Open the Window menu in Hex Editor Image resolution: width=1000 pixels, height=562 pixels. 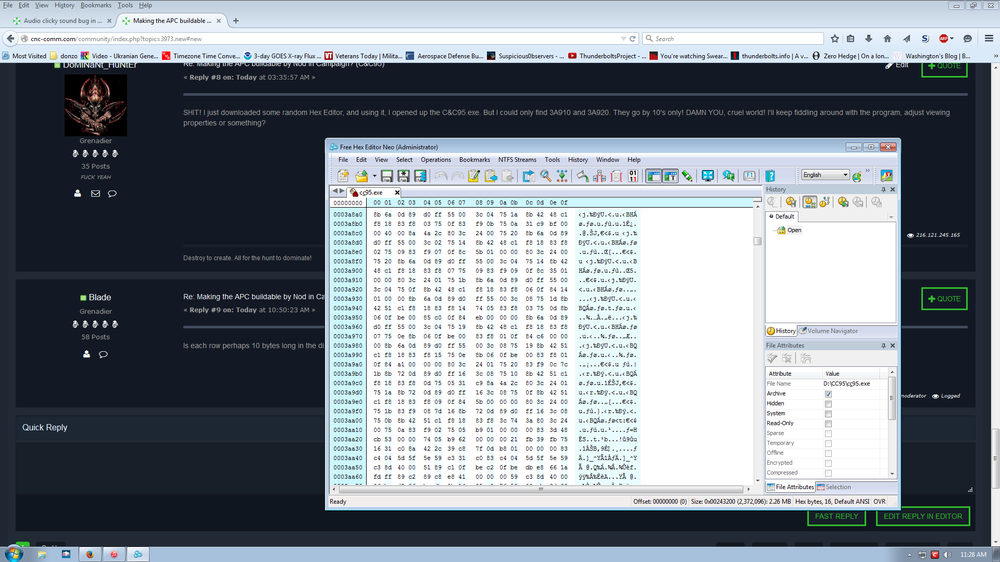pos(607,159)
